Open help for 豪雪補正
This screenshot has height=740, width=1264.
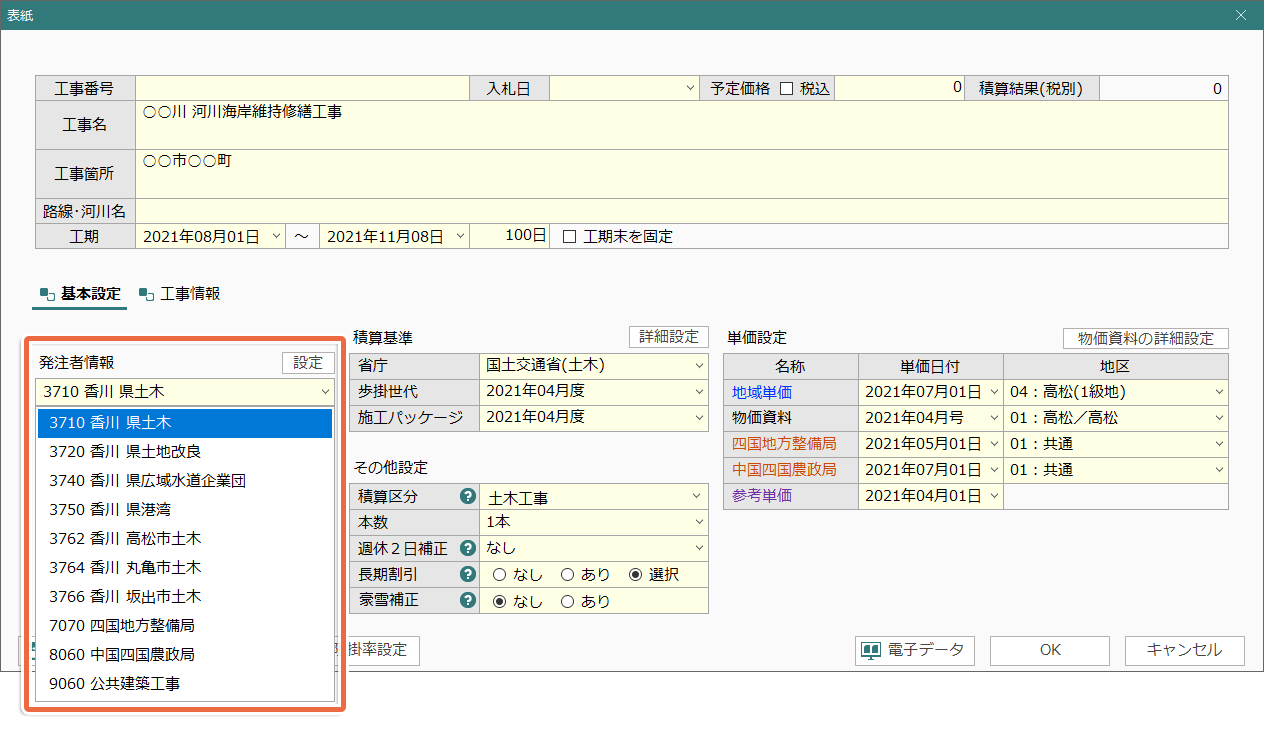466,601
